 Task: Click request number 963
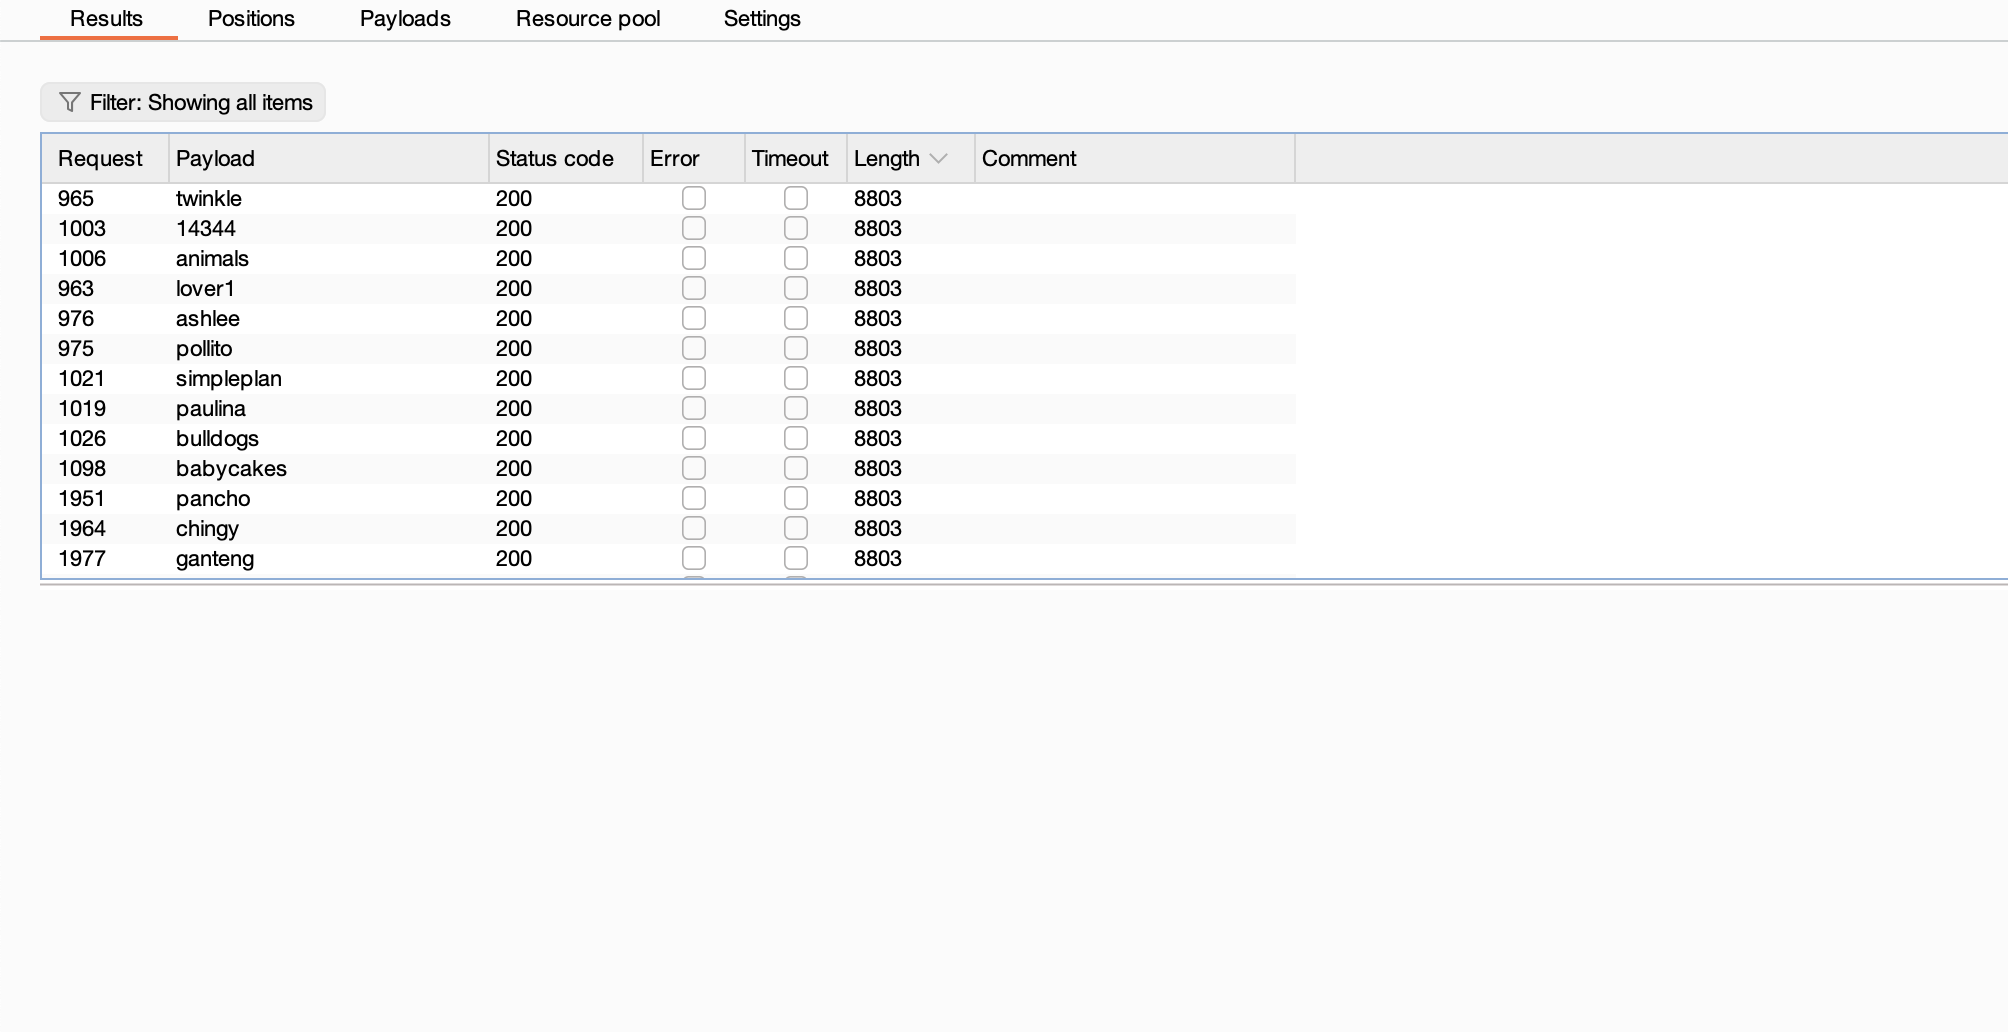tap(76, 288)
